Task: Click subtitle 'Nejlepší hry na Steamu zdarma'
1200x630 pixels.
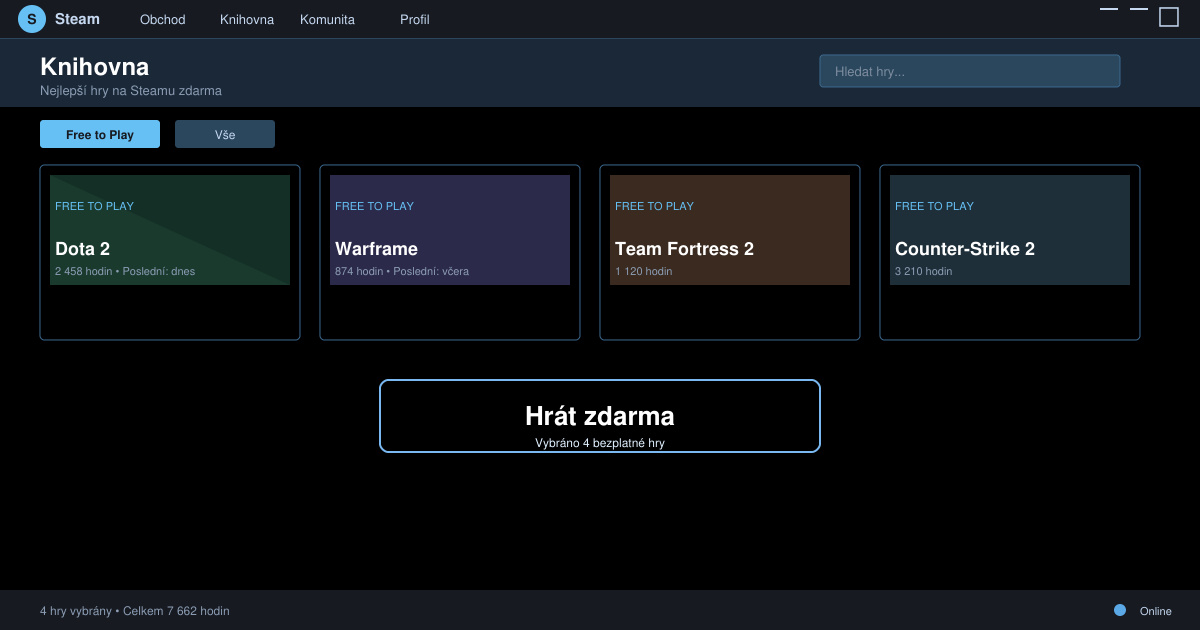Action: (131, 91)
